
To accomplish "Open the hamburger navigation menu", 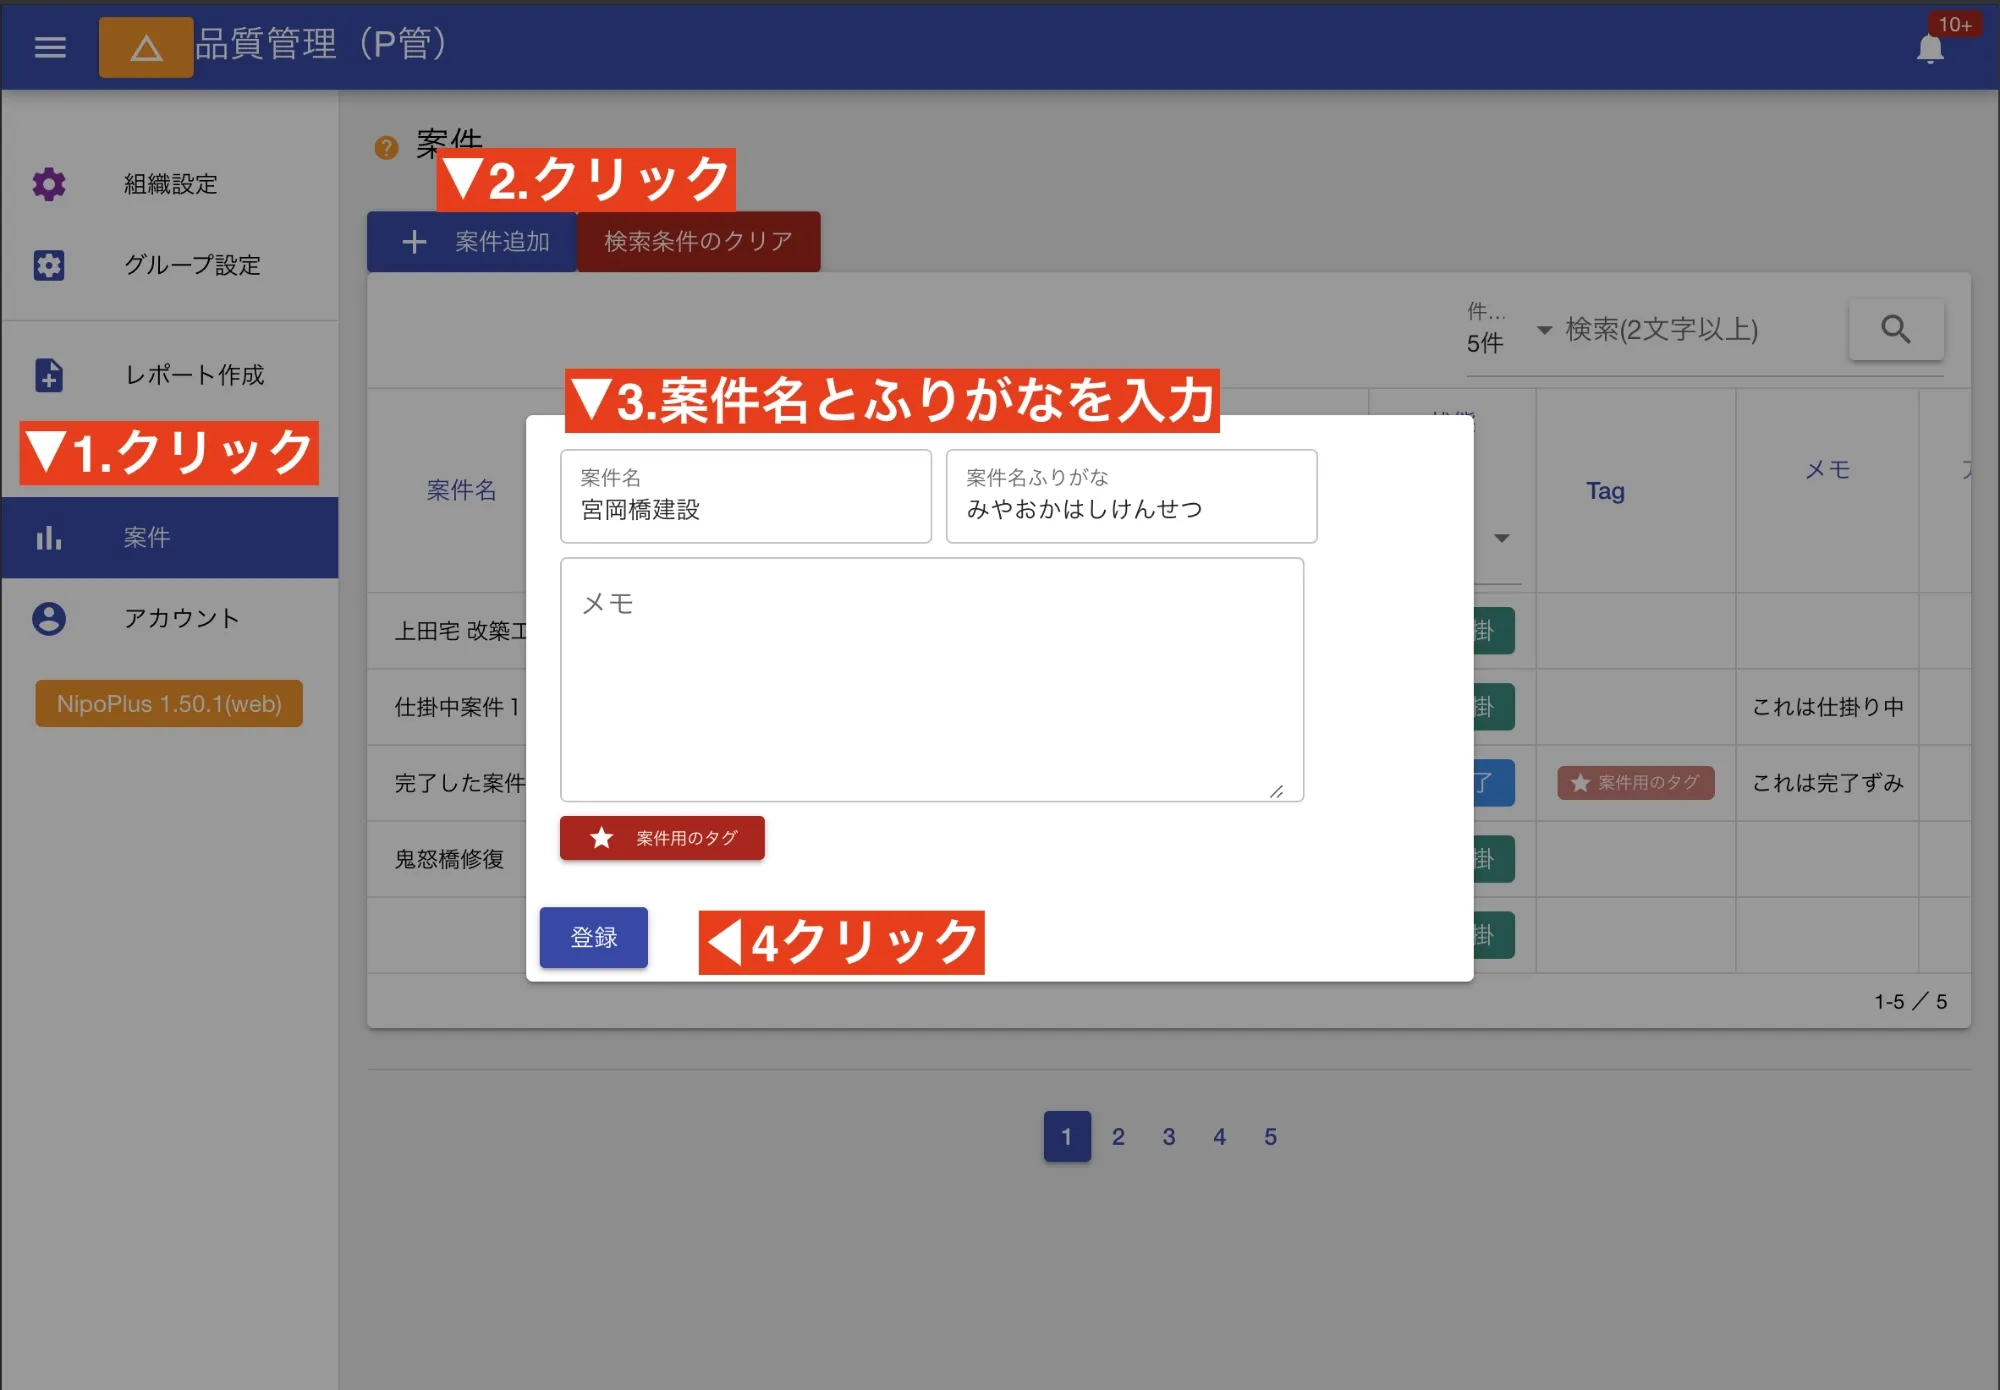I will (49, 47).
